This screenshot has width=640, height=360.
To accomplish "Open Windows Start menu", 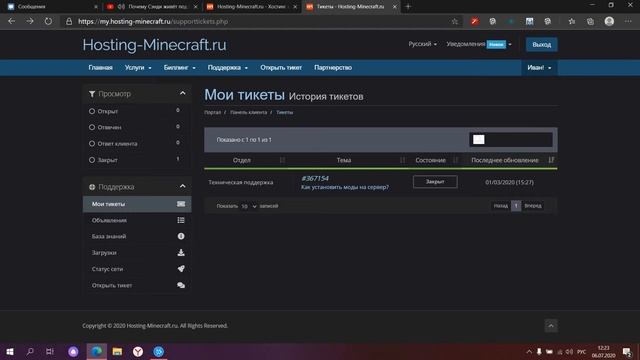I will click(10, 351).
